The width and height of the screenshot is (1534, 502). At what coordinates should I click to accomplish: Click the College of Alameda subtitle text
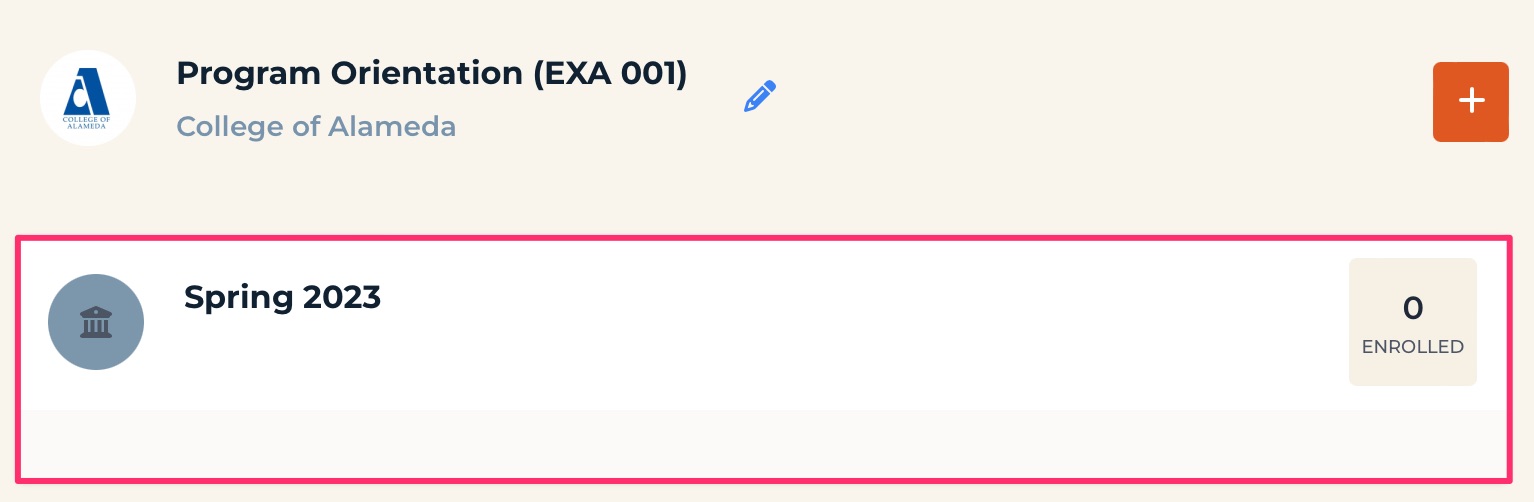click(x=316, y=127)
